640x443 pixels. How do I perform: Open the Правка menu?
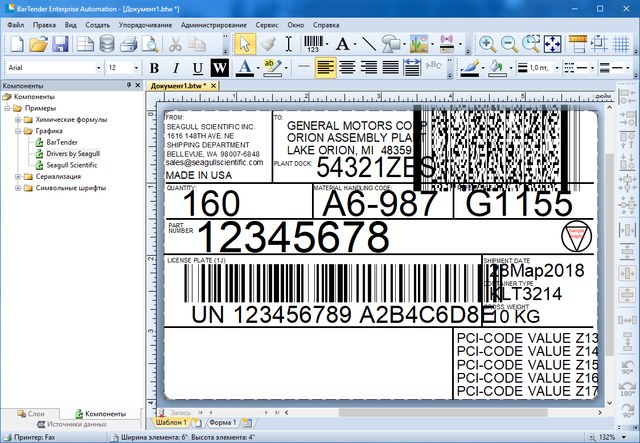click(44, 25)
